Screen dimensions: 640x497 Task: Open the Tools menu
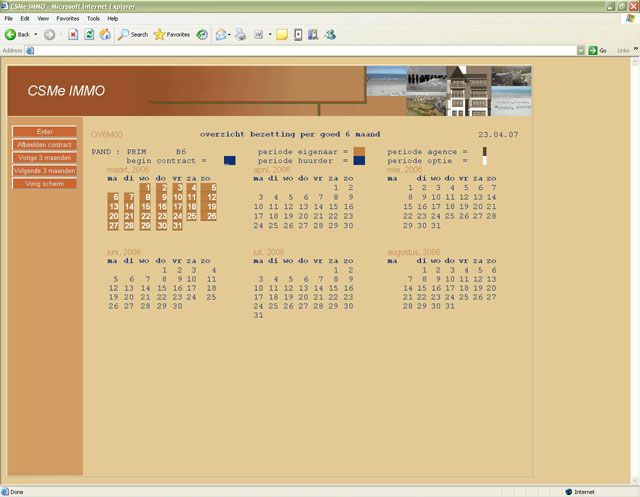coord(93,18)
